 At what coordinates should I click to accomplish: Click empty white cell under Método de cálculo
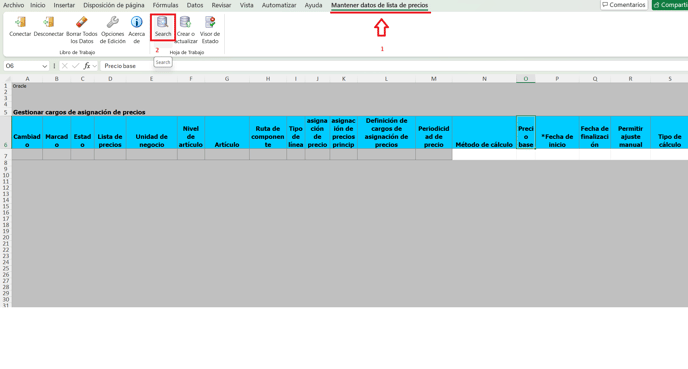click(484, 154)
